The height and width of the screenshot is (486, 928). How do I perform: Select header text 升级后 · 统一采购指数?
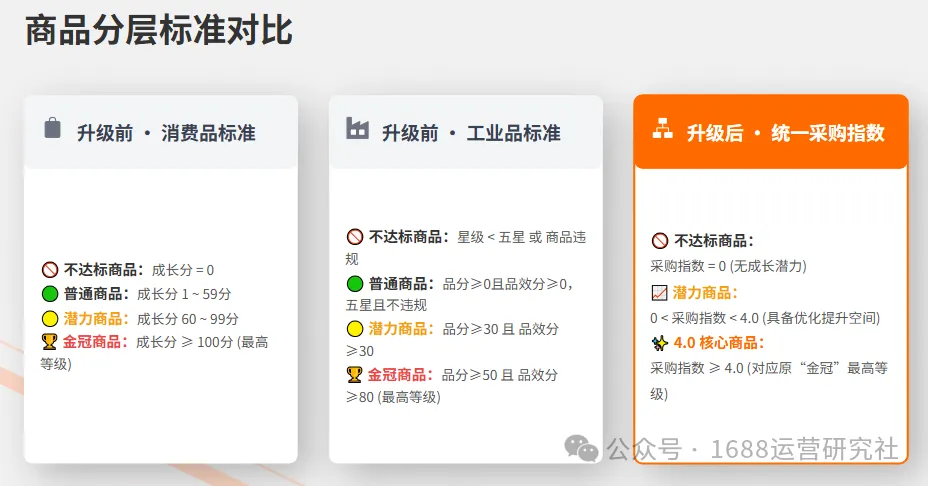[x=785, y=133]
